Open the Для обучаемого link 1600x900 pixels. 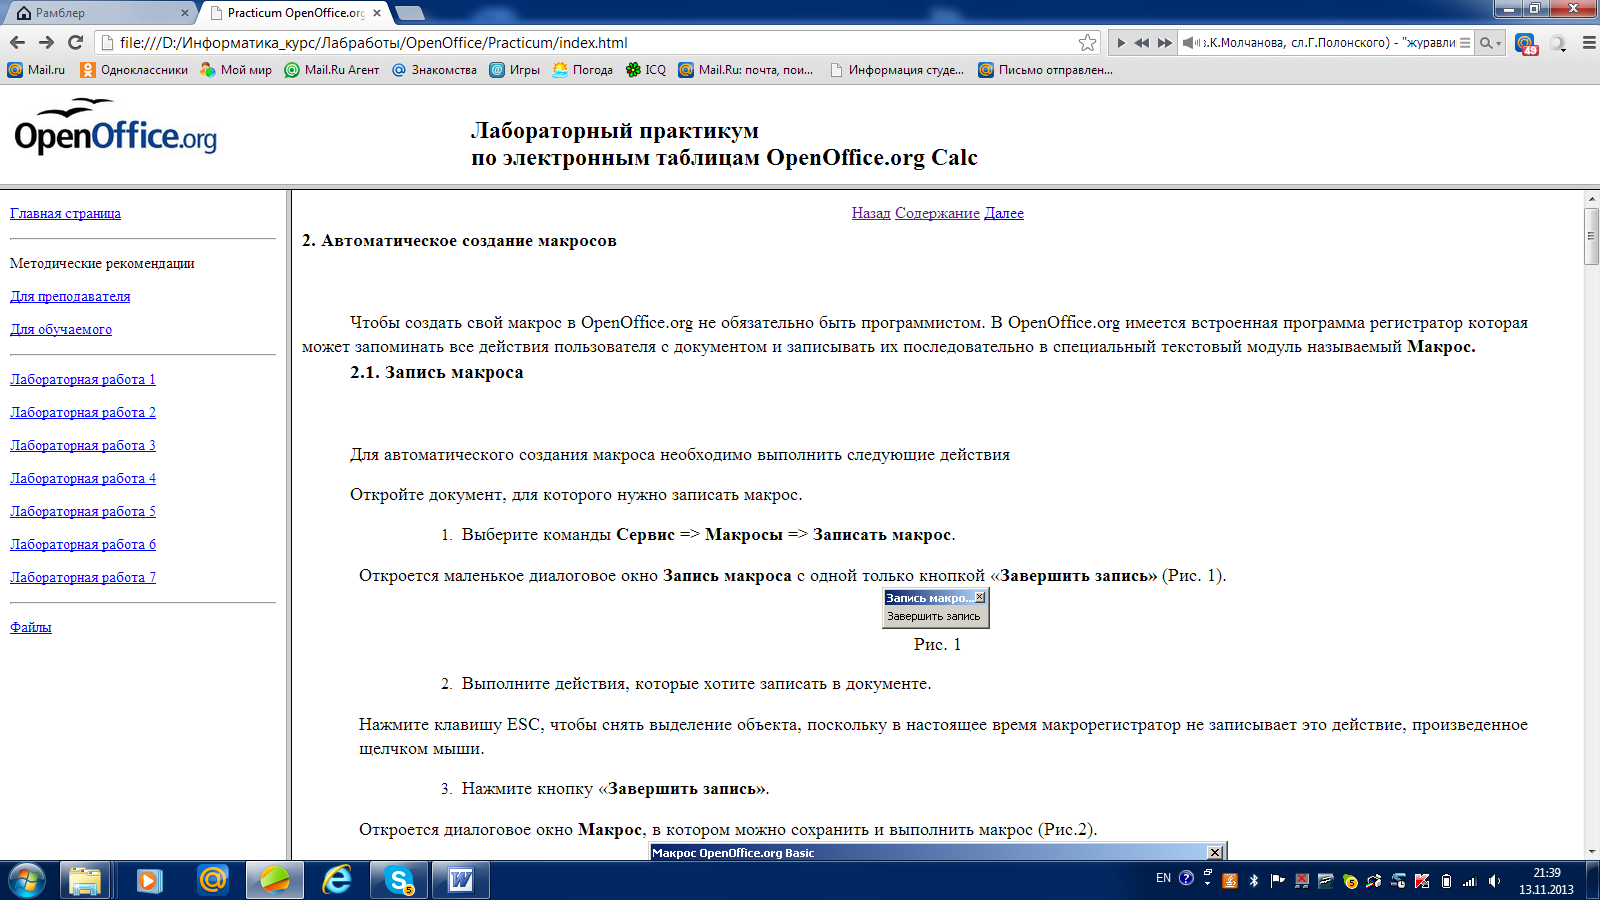click(61, 329)
